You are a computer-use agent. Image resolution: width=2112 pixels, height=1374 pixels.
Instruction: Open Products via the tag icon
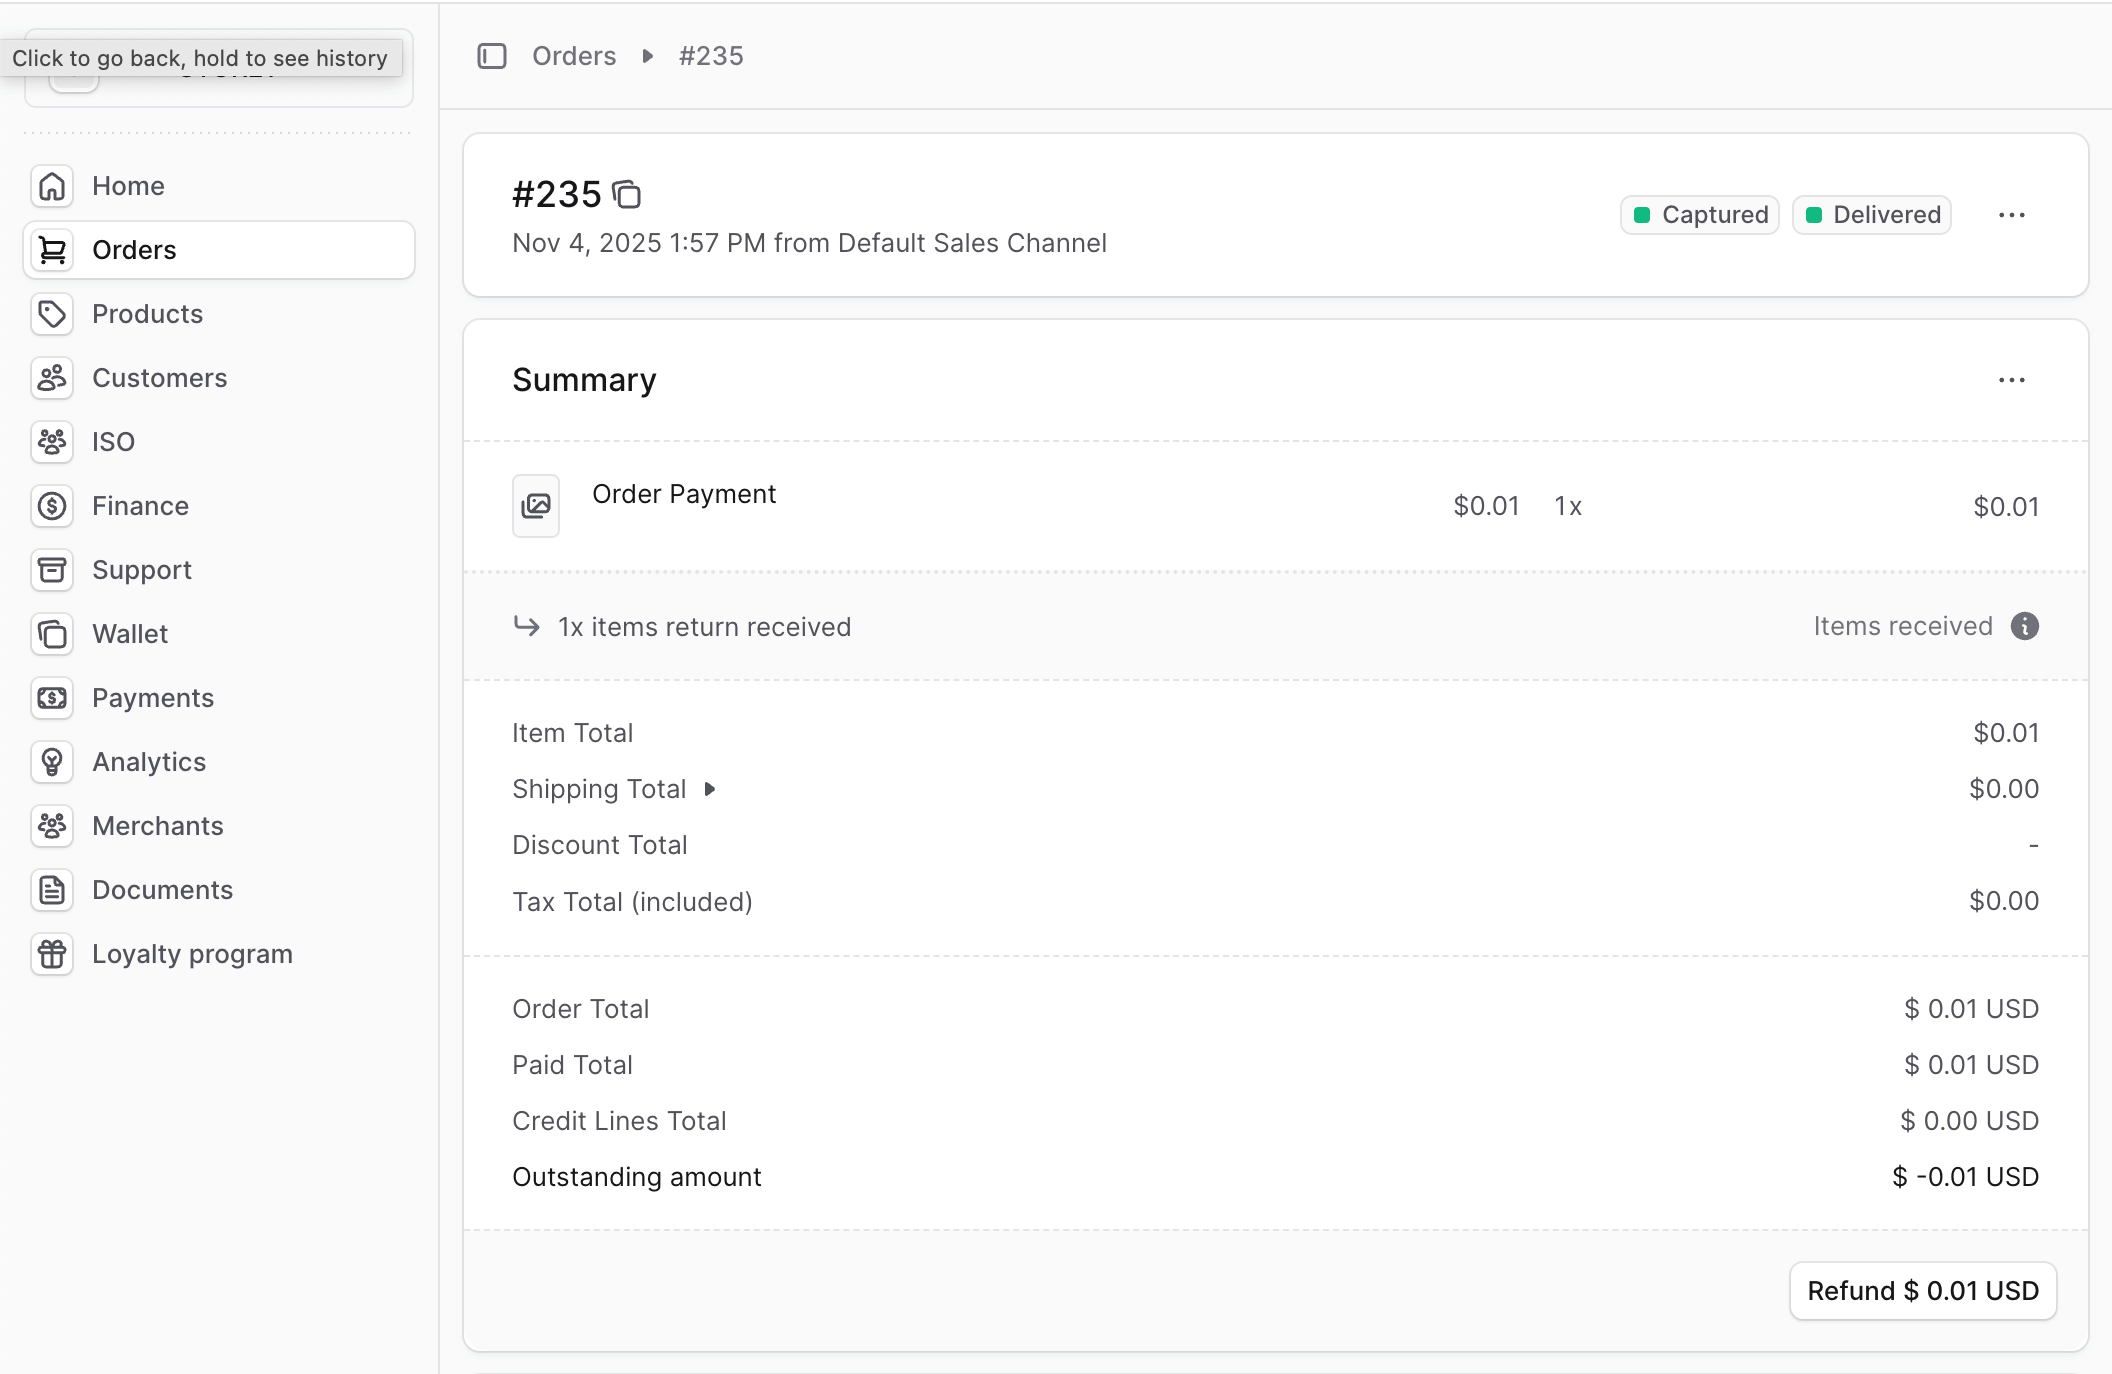pos(52,314)
